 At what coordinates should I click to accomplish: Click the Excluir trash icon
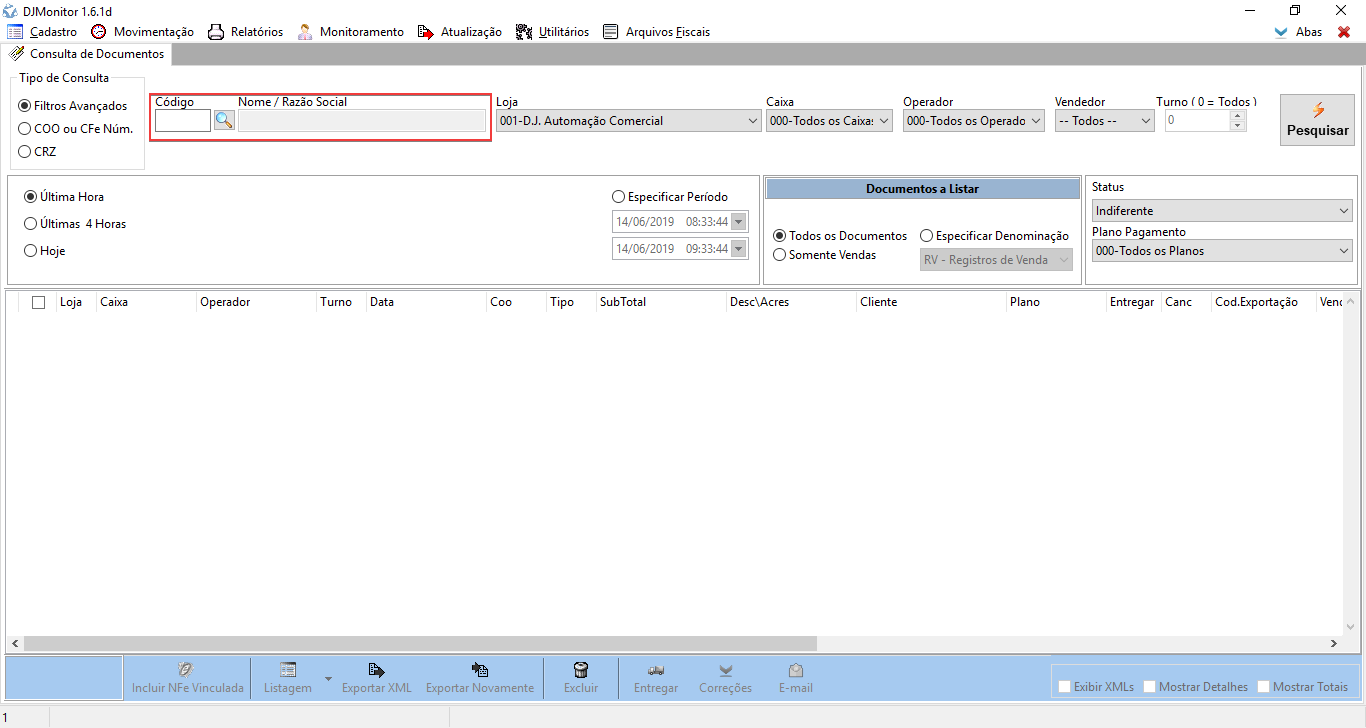pos(580,670)
